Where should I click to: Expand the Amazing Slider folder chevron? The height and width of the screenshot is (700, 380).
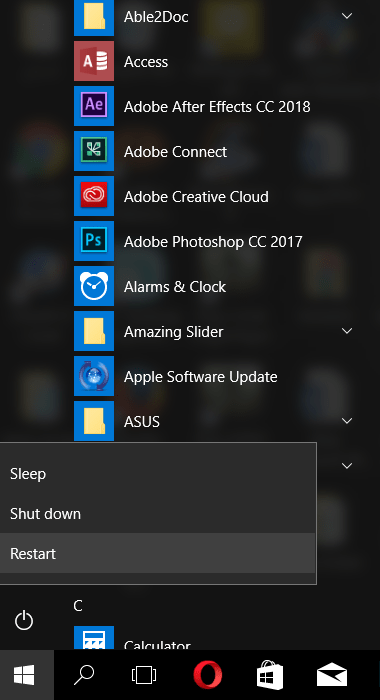pyautogui.click(x=347, y=331)
